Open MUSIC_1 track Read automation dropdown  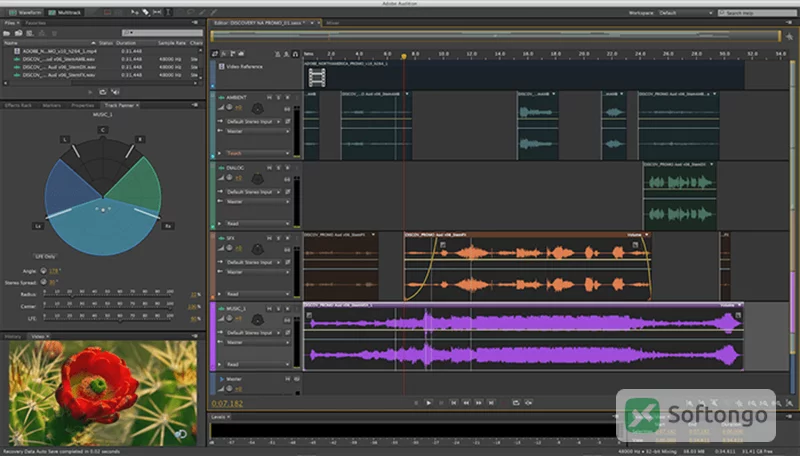pos(258,364)
